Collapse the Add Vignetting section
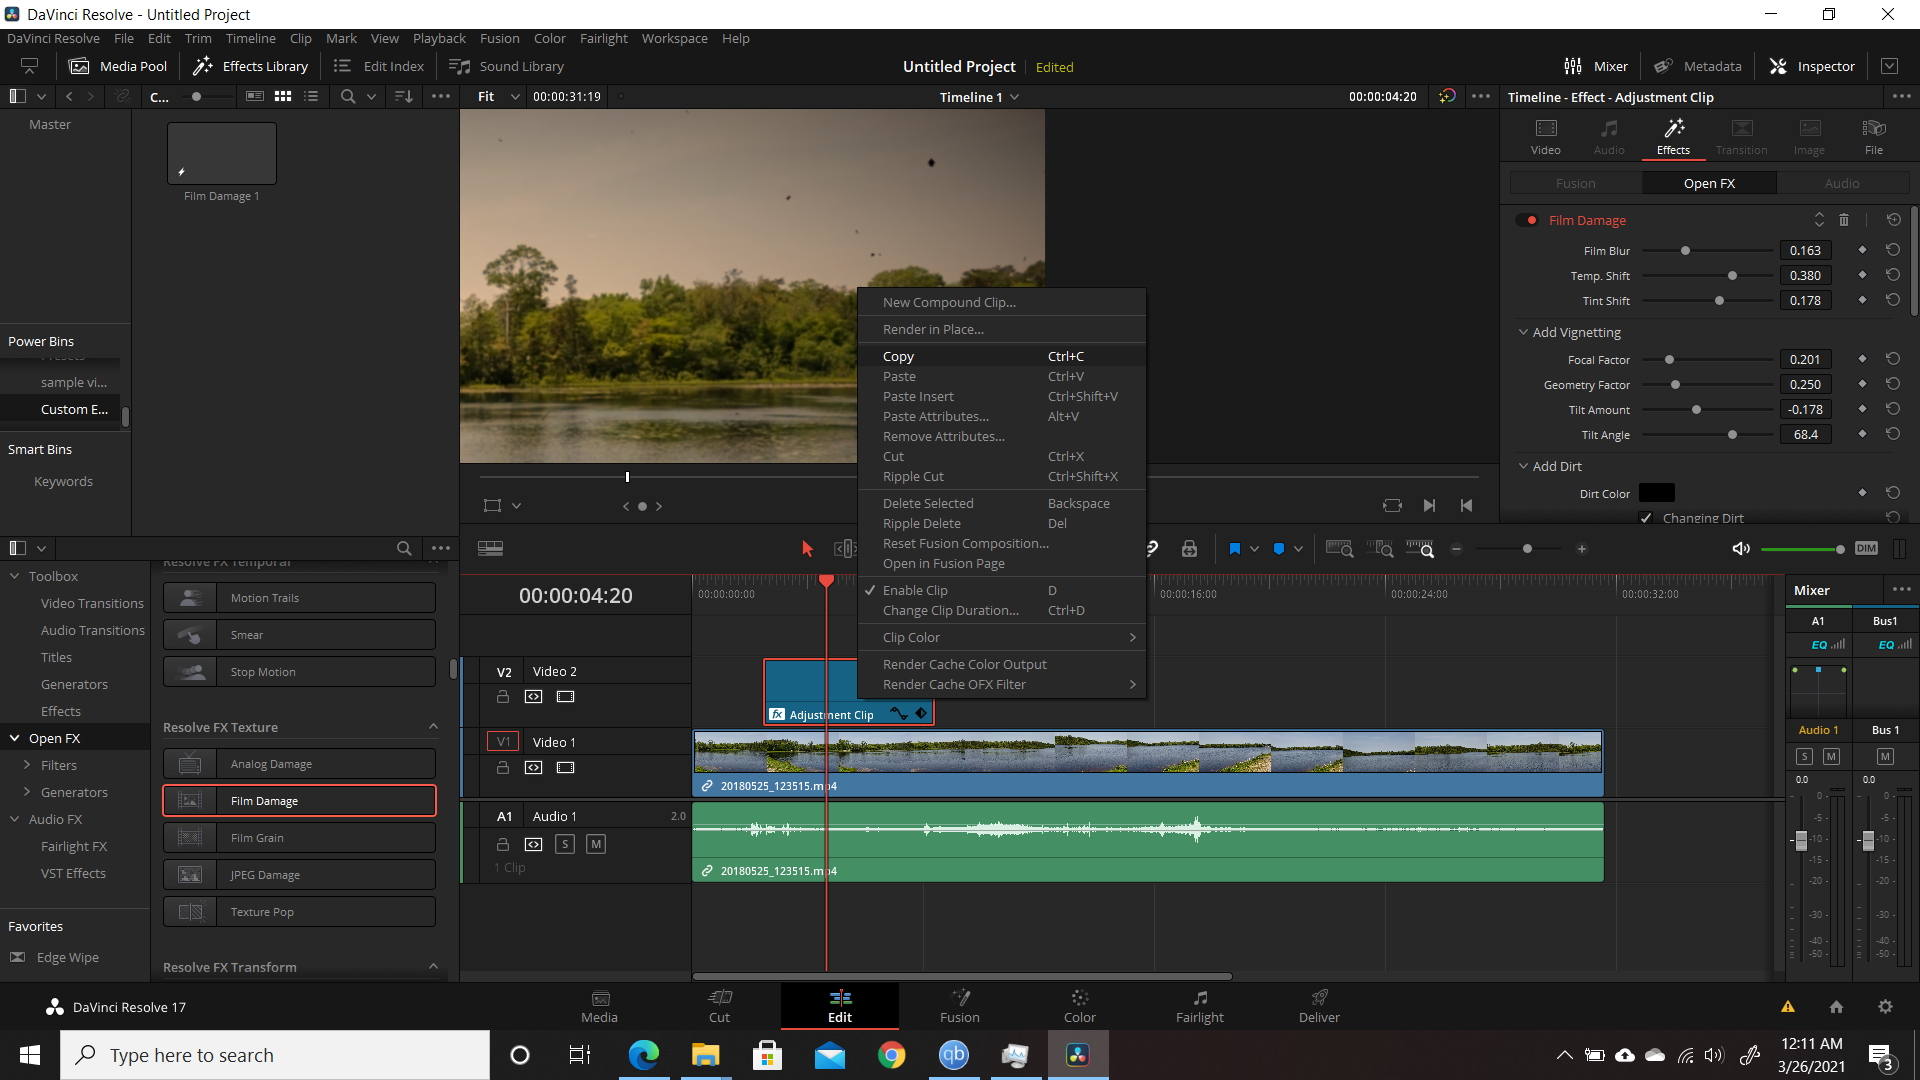The height and width of the screenshot is (1080, 1920). [x=1523, y=332]
